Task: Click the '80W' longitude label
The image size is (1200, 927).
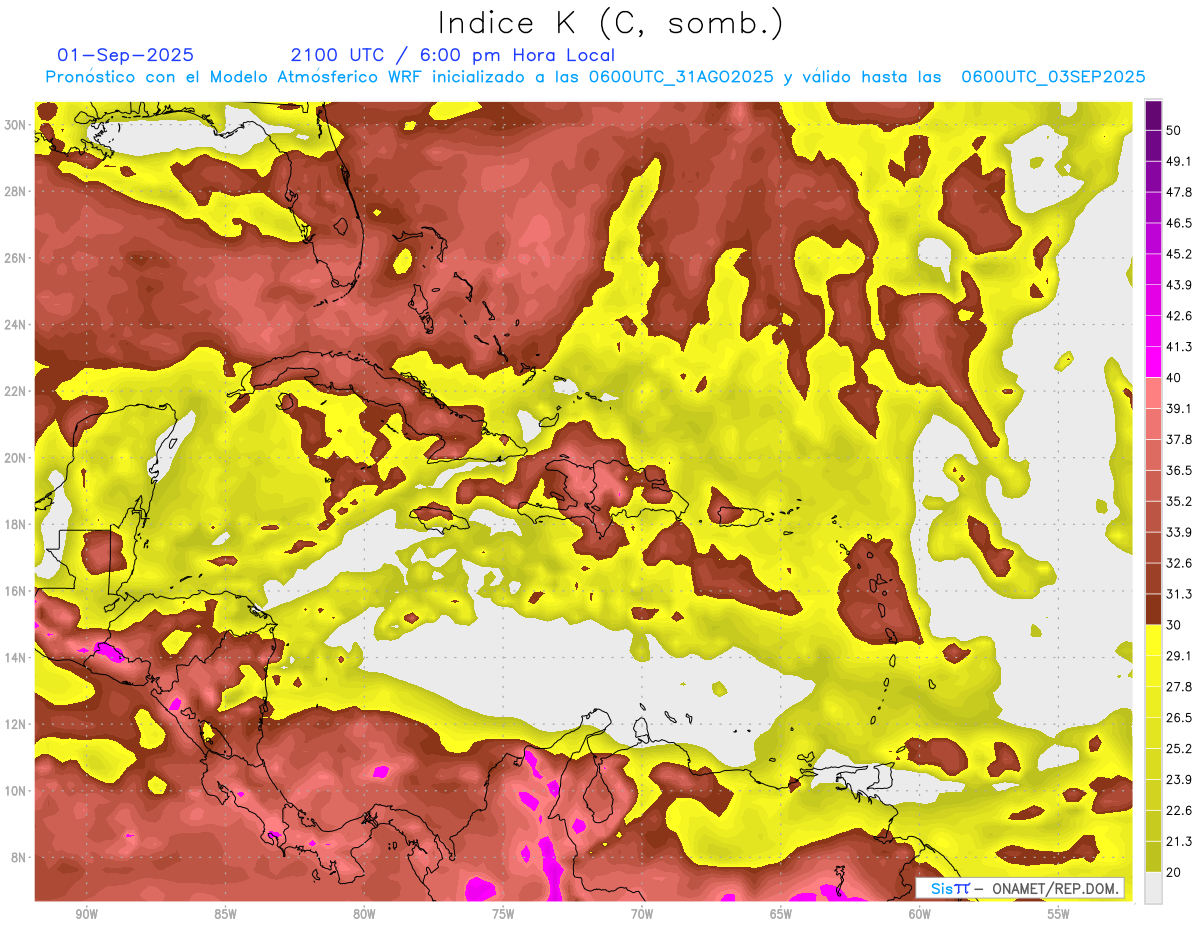Action: [x=364, y=914]
